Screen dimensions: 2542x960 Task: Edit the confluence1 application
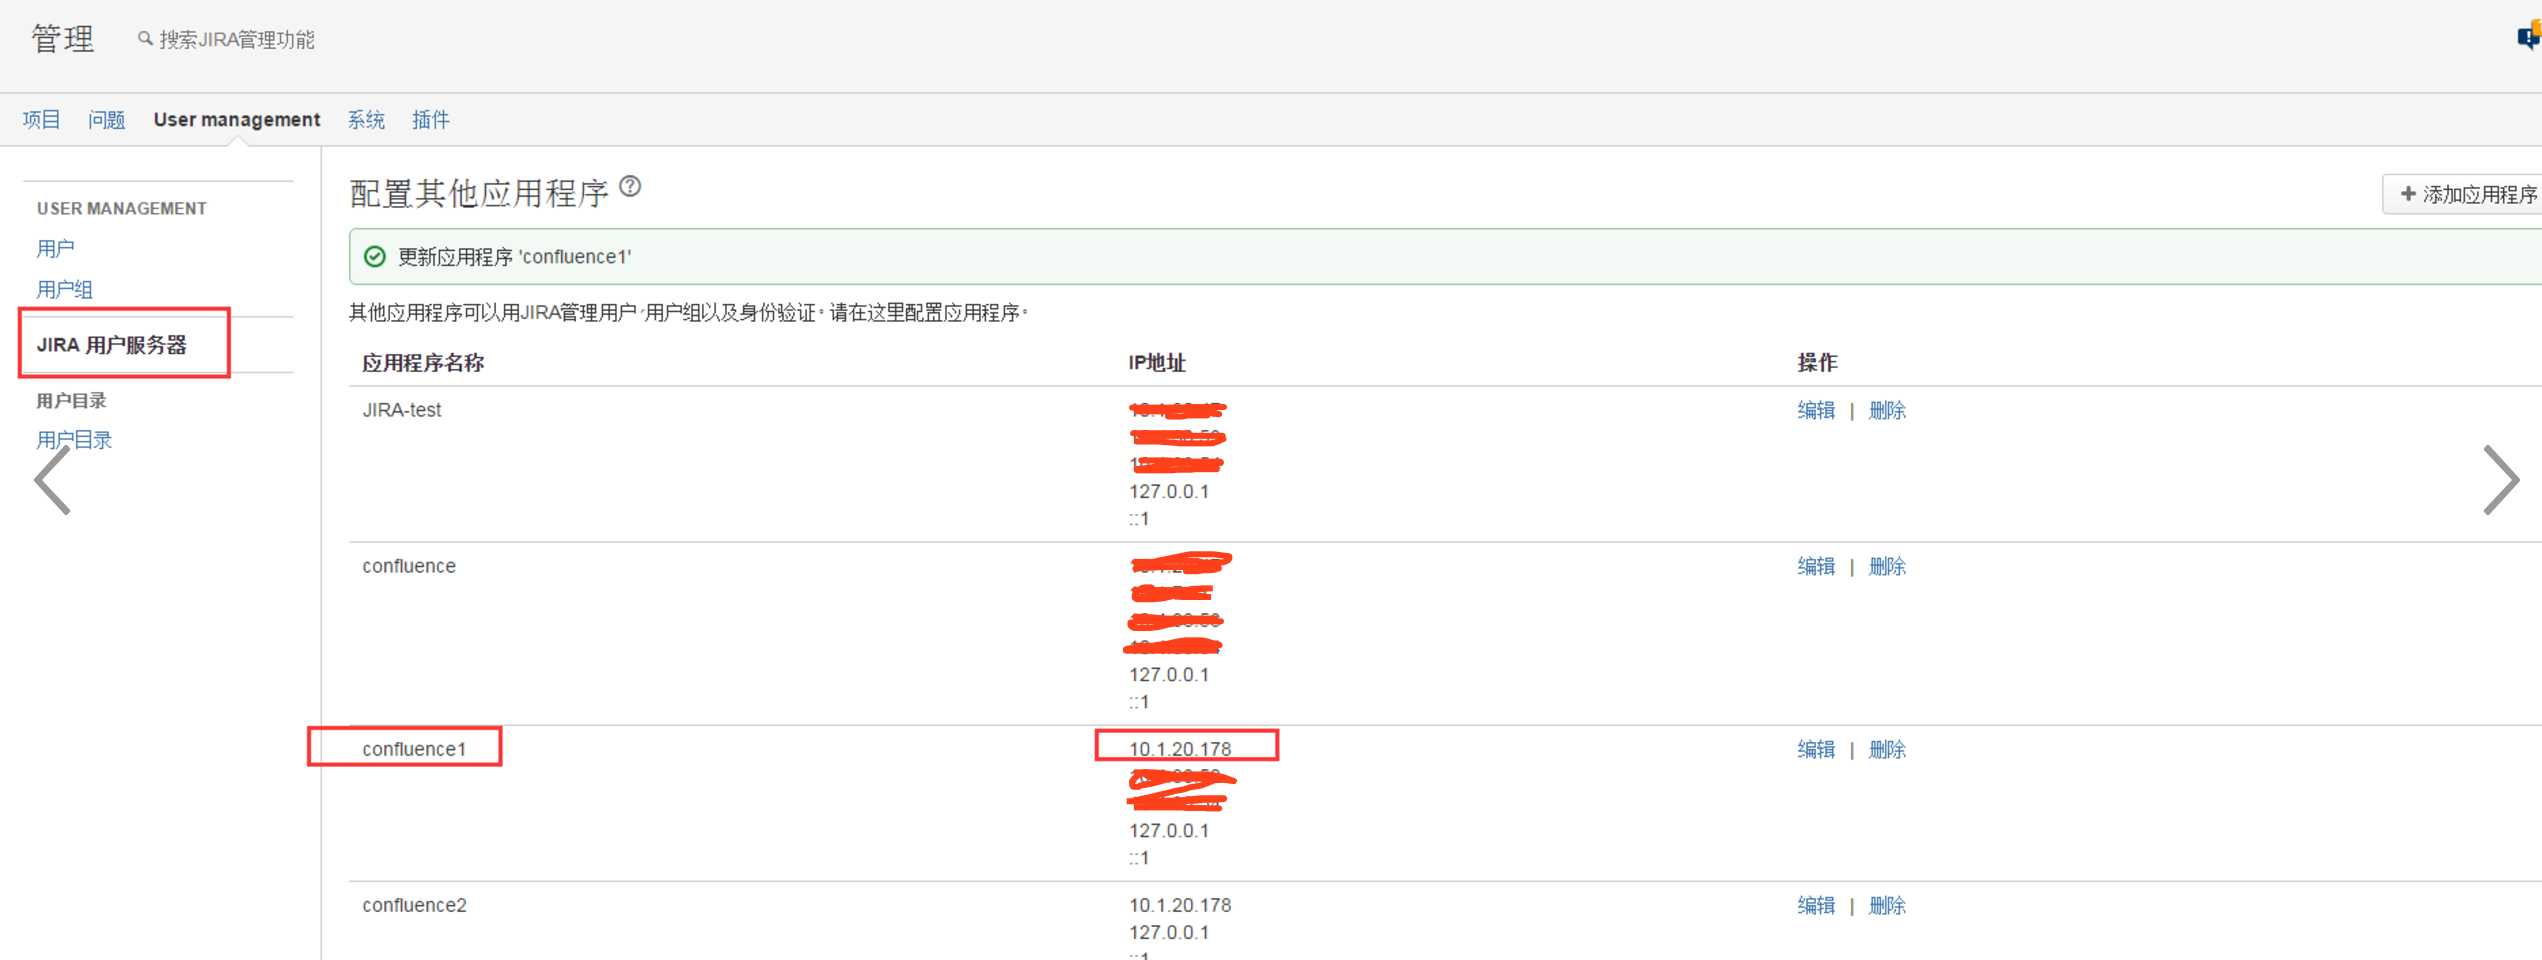point(1816,749)
